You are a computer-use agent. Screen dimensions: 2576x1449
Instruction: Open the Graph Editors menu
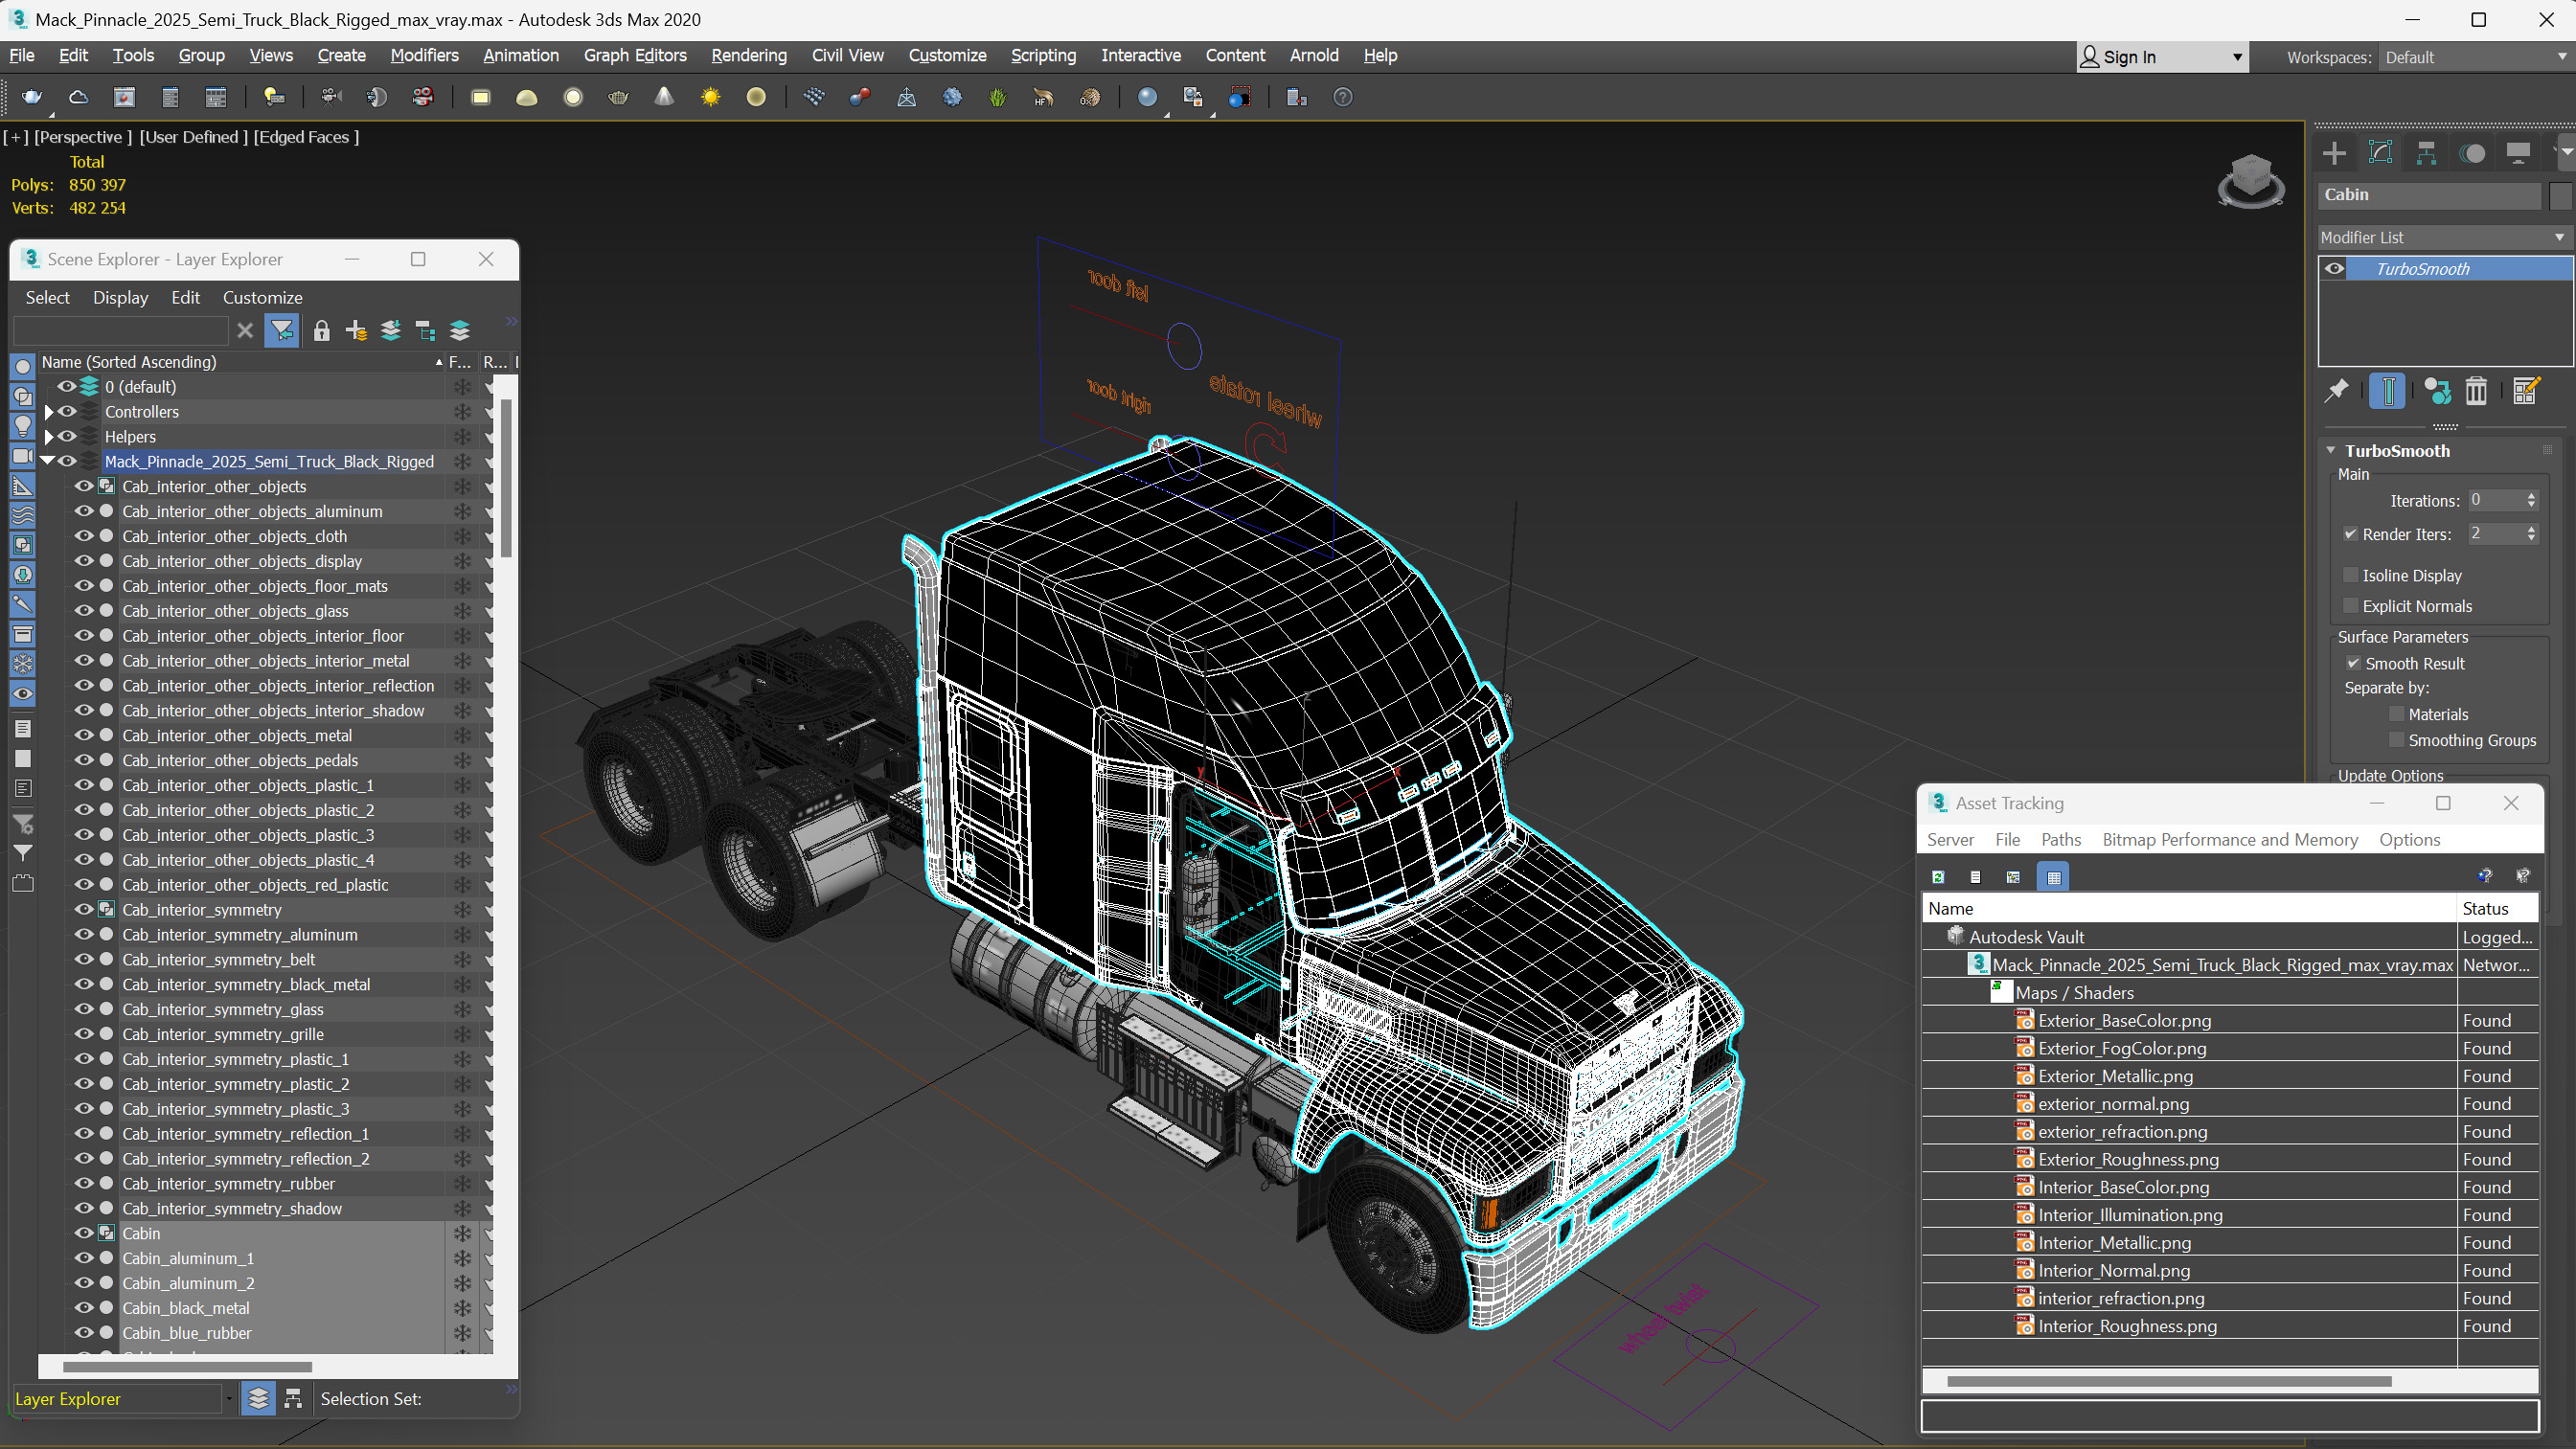tap(635, 55)
